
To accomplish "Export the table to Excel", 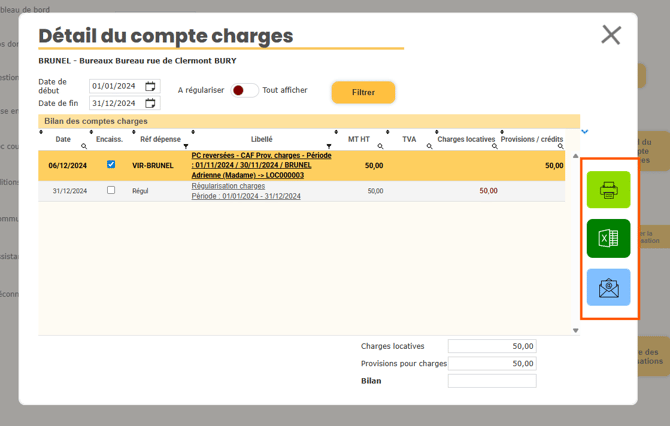I will click(608, 238).
